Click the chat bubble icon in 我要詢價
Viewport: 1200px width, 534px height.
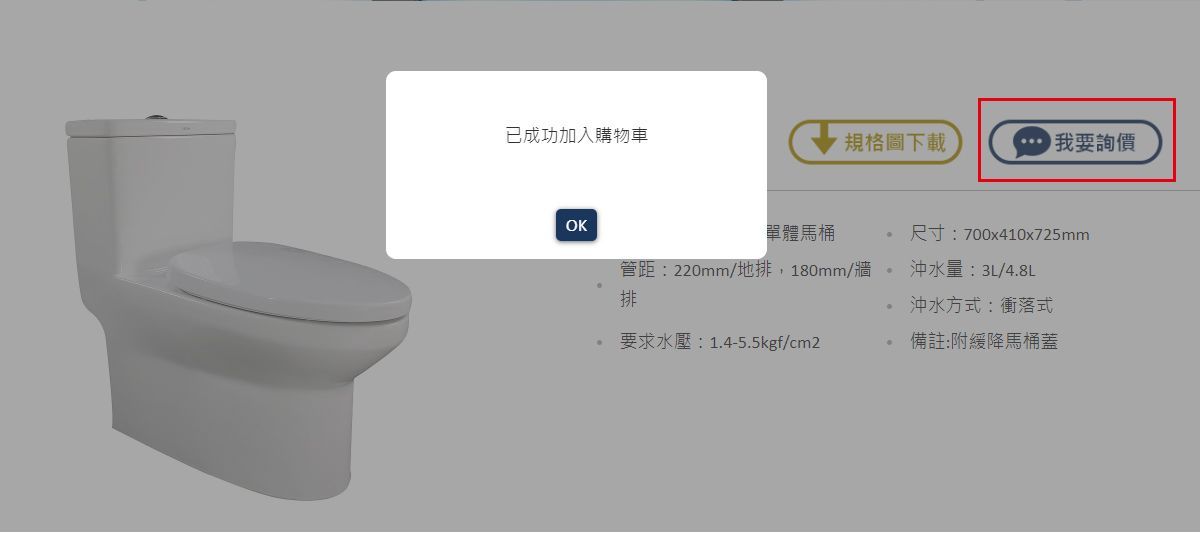point(1031,142)
